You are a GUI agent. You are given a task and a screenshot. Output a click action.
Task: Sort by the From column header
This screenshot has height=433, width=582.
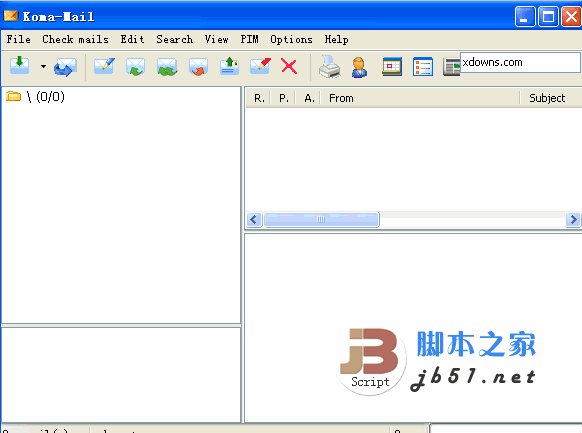tap(420, 98)
